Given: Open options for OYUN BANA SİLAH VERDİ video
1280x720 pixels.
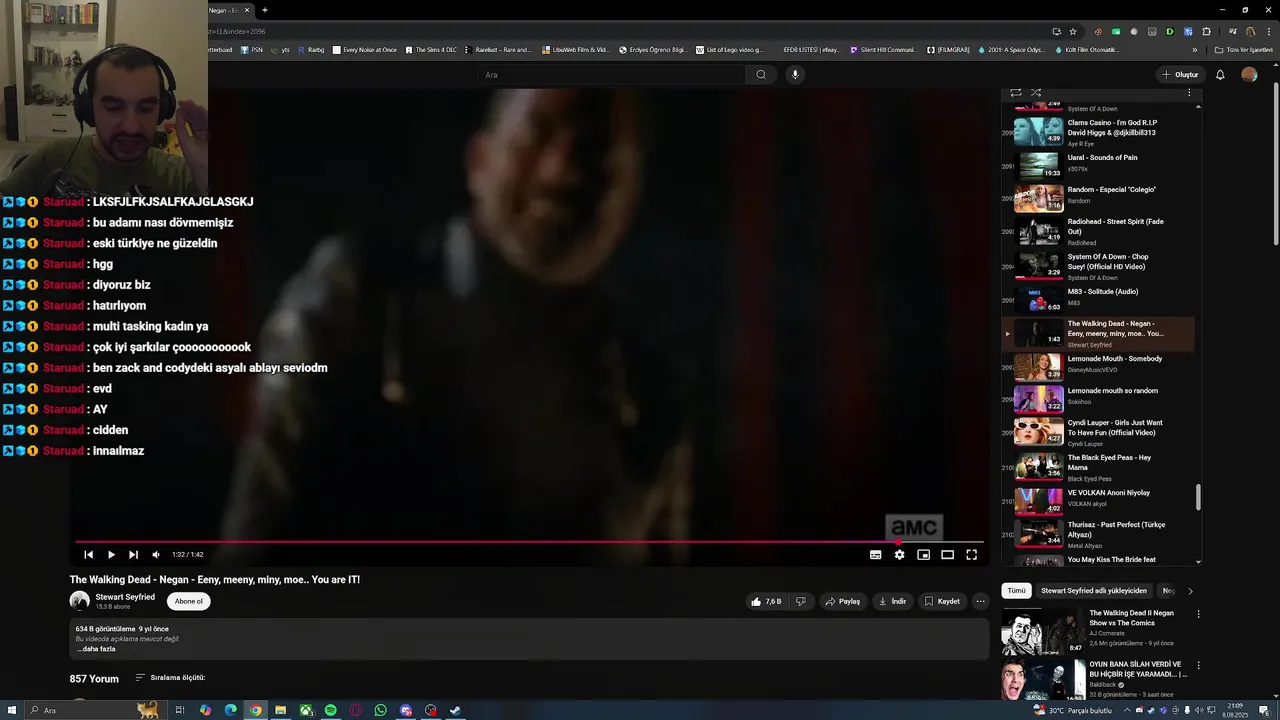Looking at the screenshot, I should [1198, 665].
